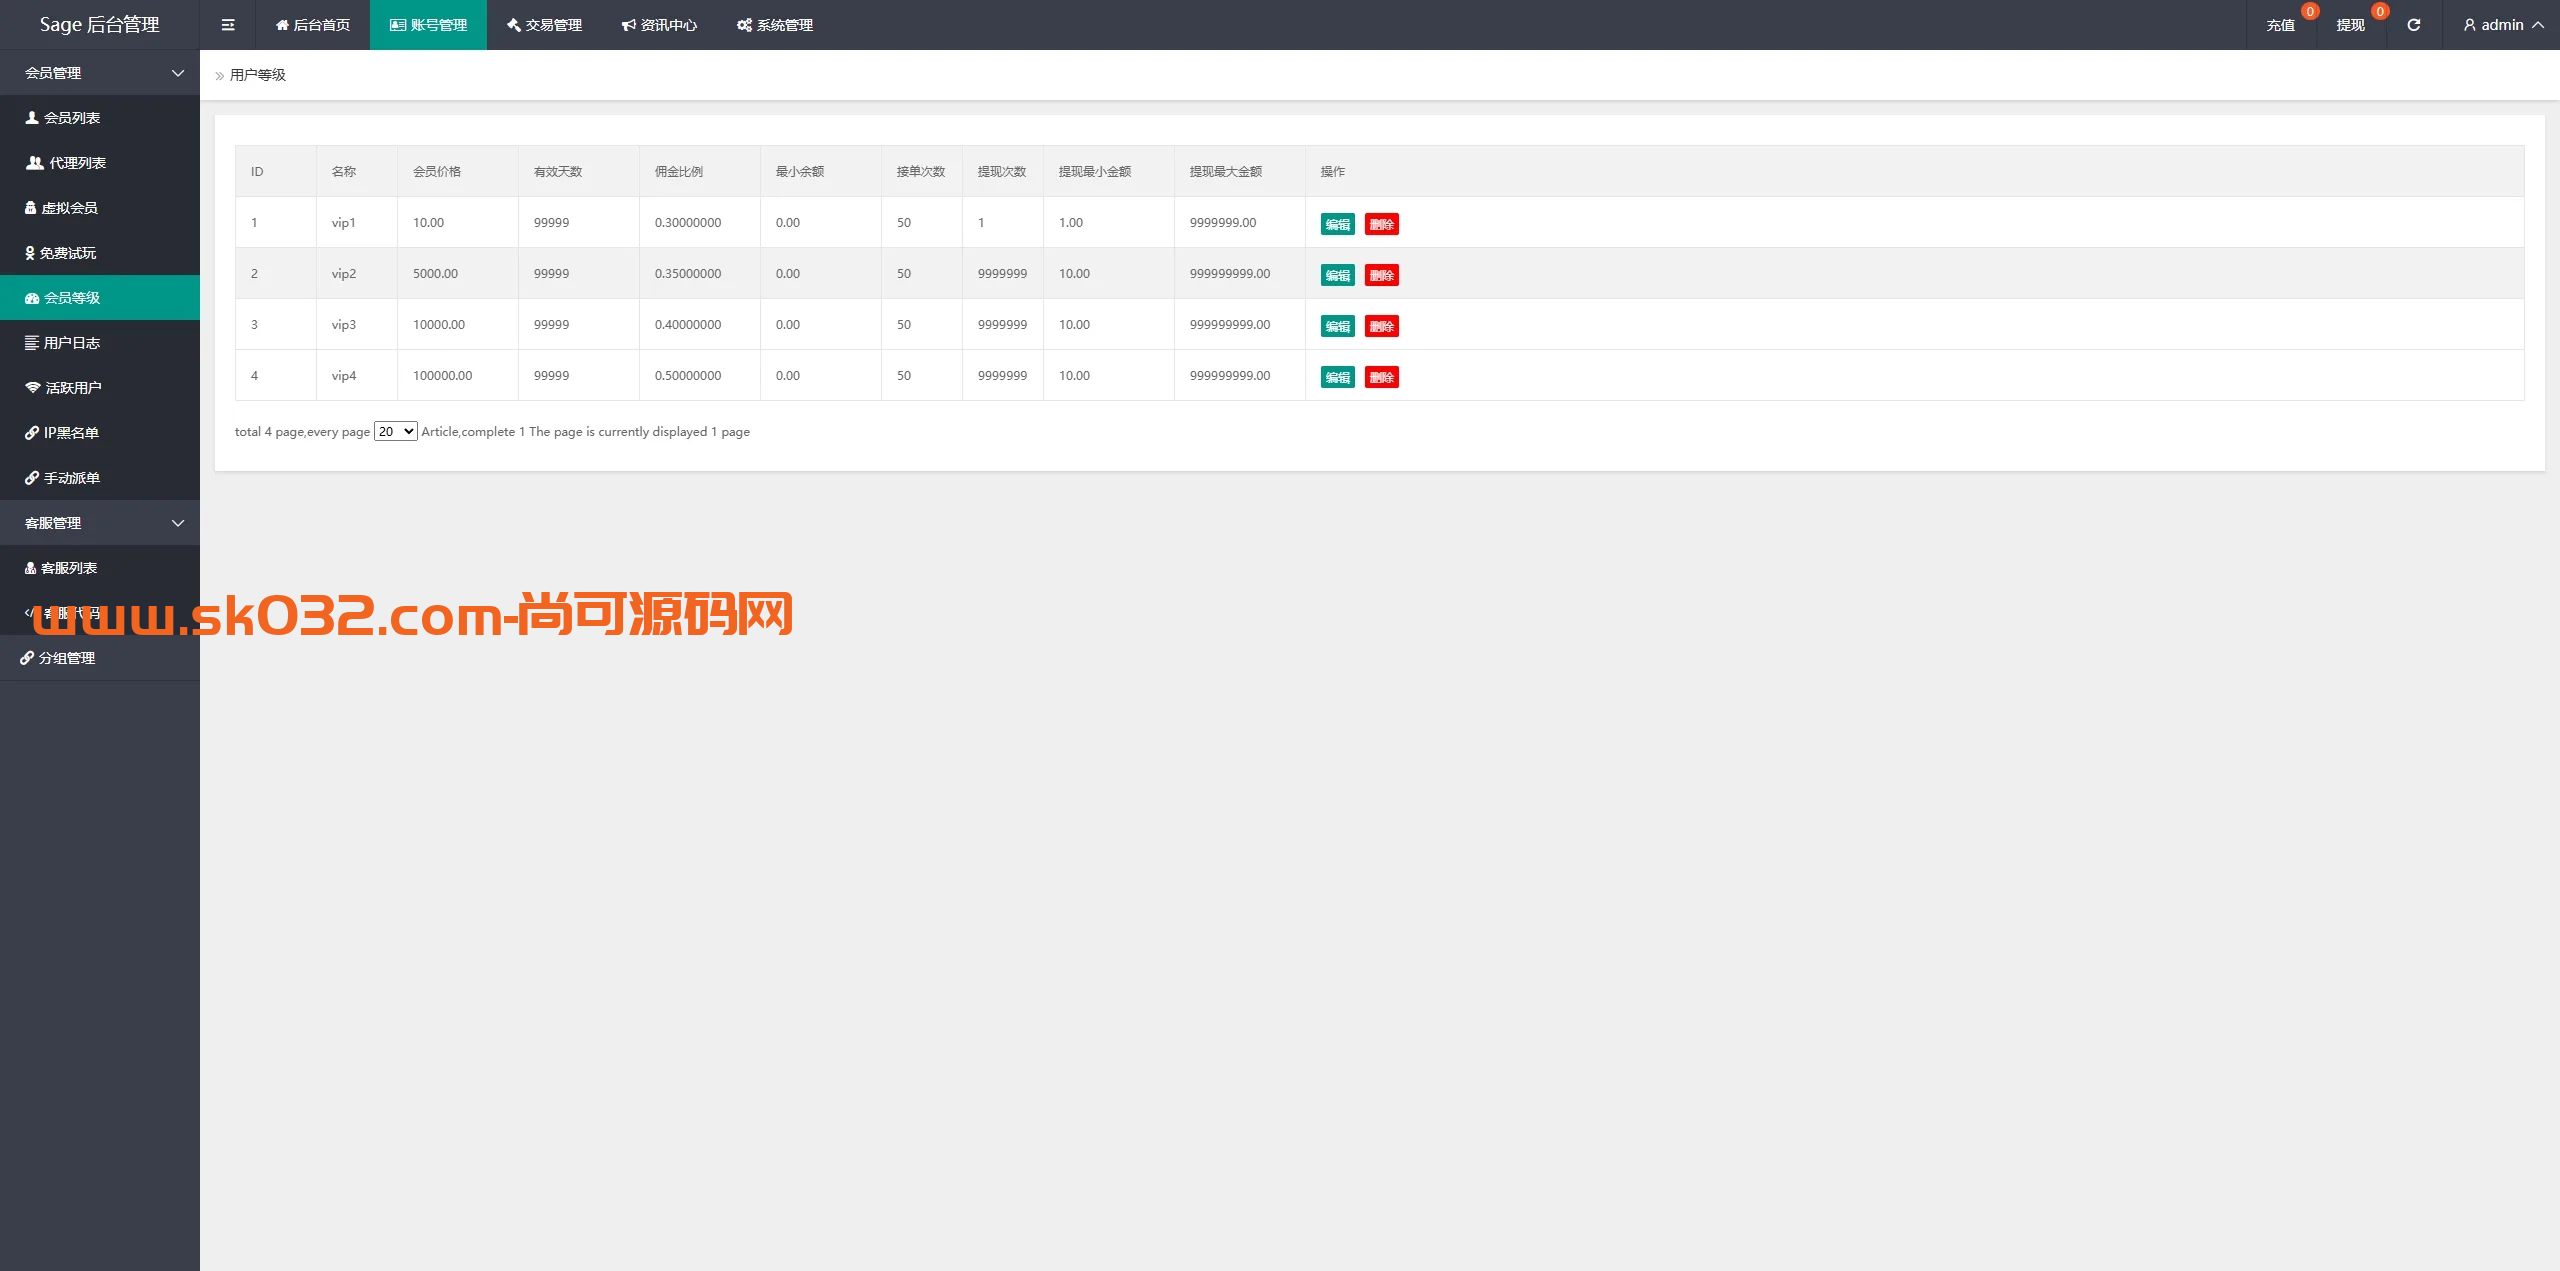2560x1271 pixels.
Task: Open 活跃用户 with wifi icon
Action: point(73,388)
